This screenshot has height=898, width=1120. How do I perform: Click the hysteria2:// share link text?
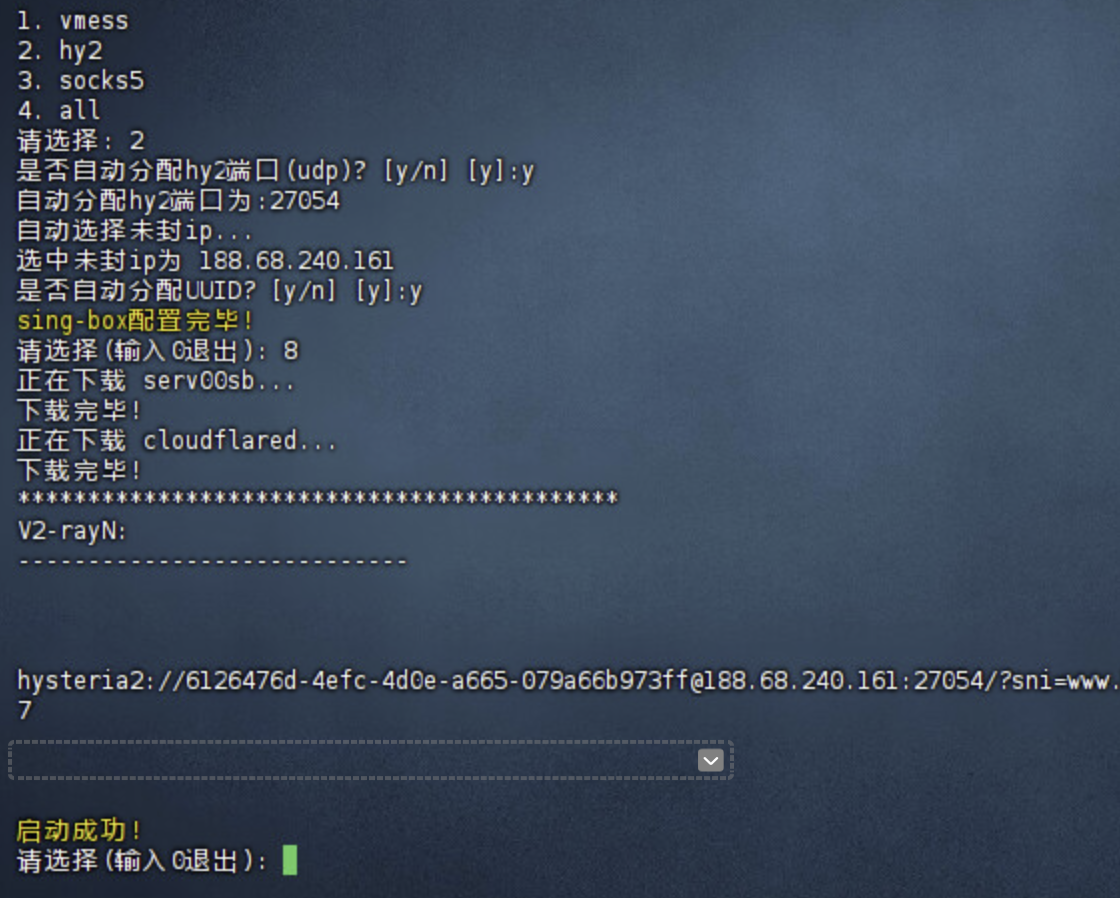coord(568,681)
